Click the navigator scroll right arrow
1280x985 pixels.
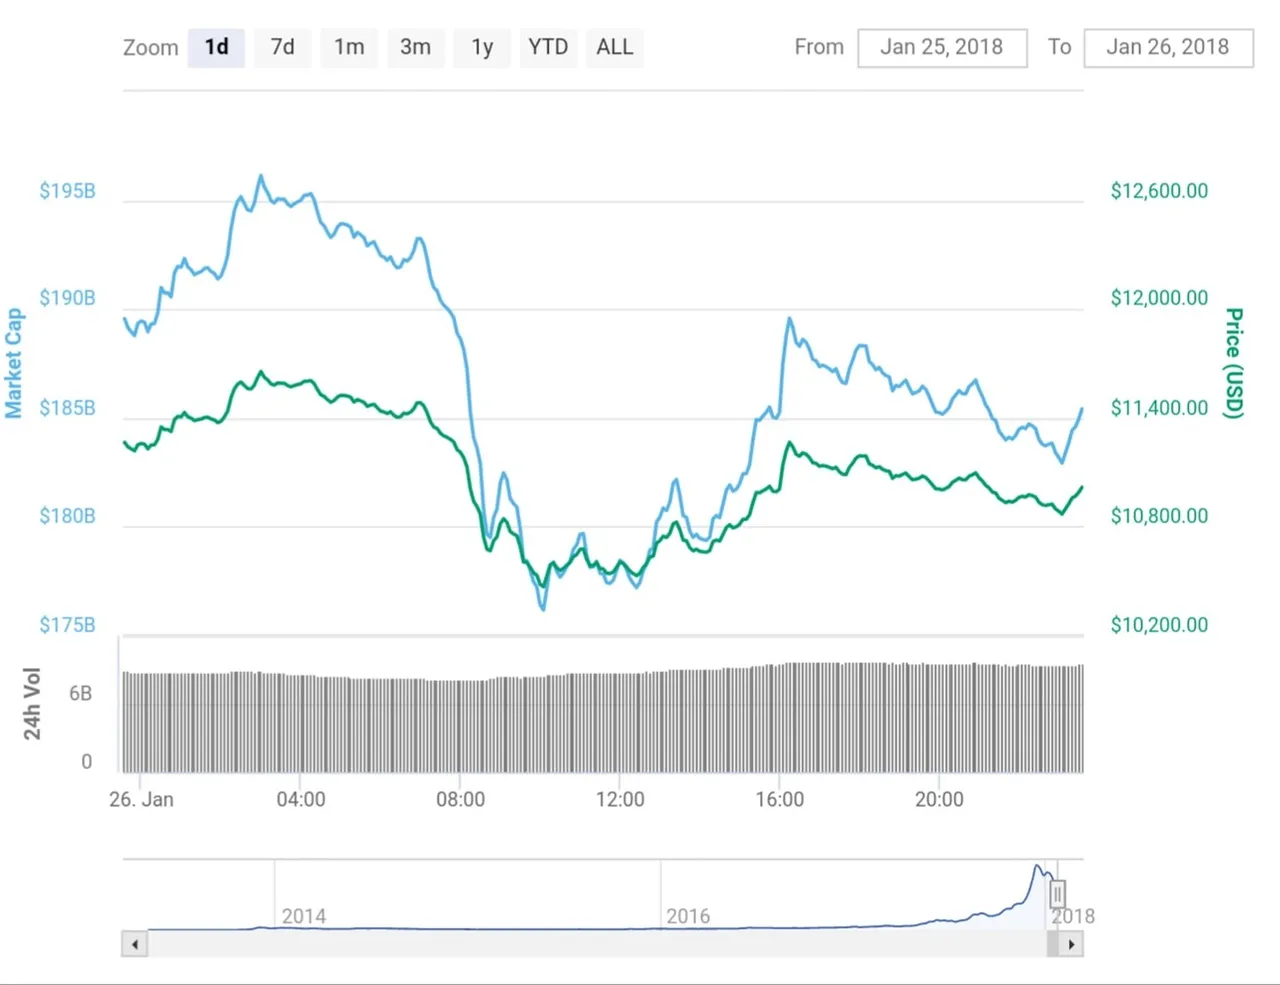coord(1071,944)
